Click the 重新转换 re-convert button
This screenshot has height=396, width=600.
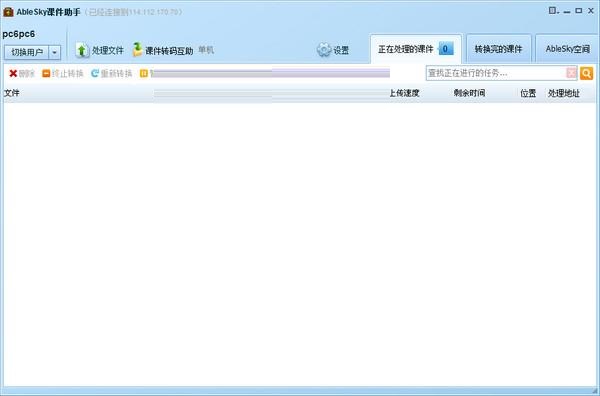[111, 73]
